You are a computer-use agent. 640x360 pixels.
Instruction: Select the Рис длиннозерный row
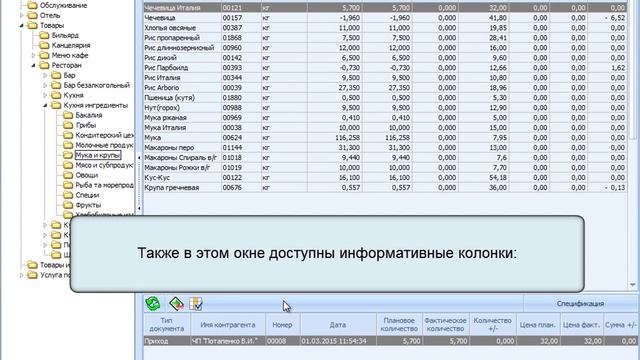point(385,48)
